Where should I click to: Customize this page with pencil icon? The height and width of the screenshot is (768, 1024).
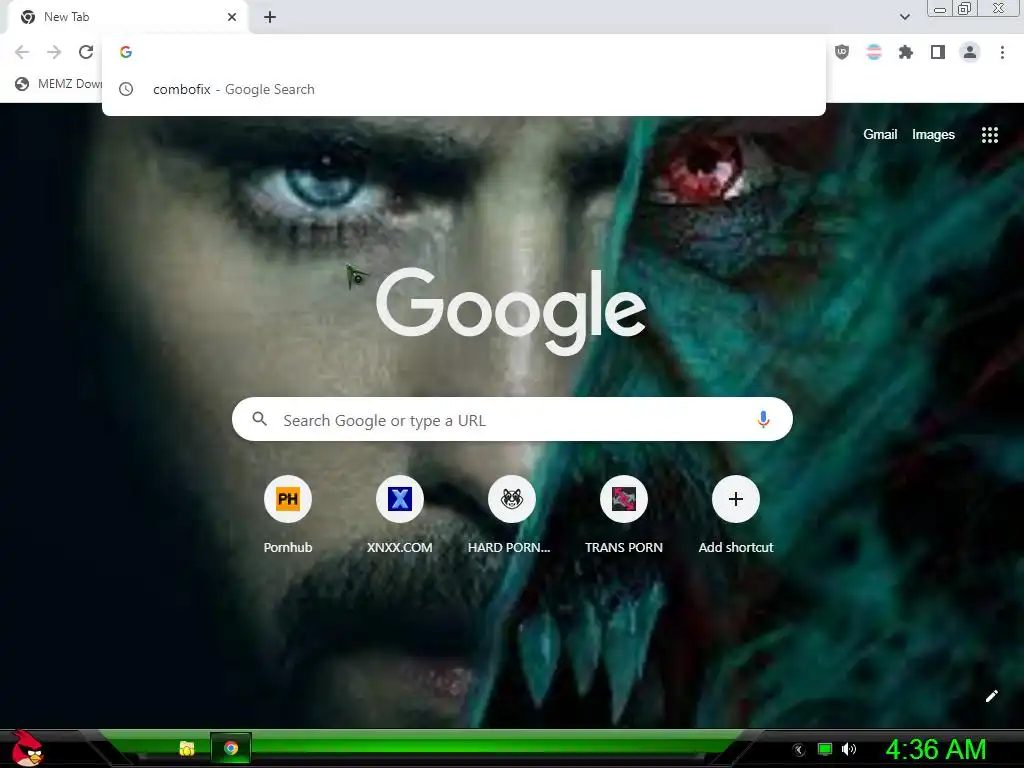click(991, 696)
